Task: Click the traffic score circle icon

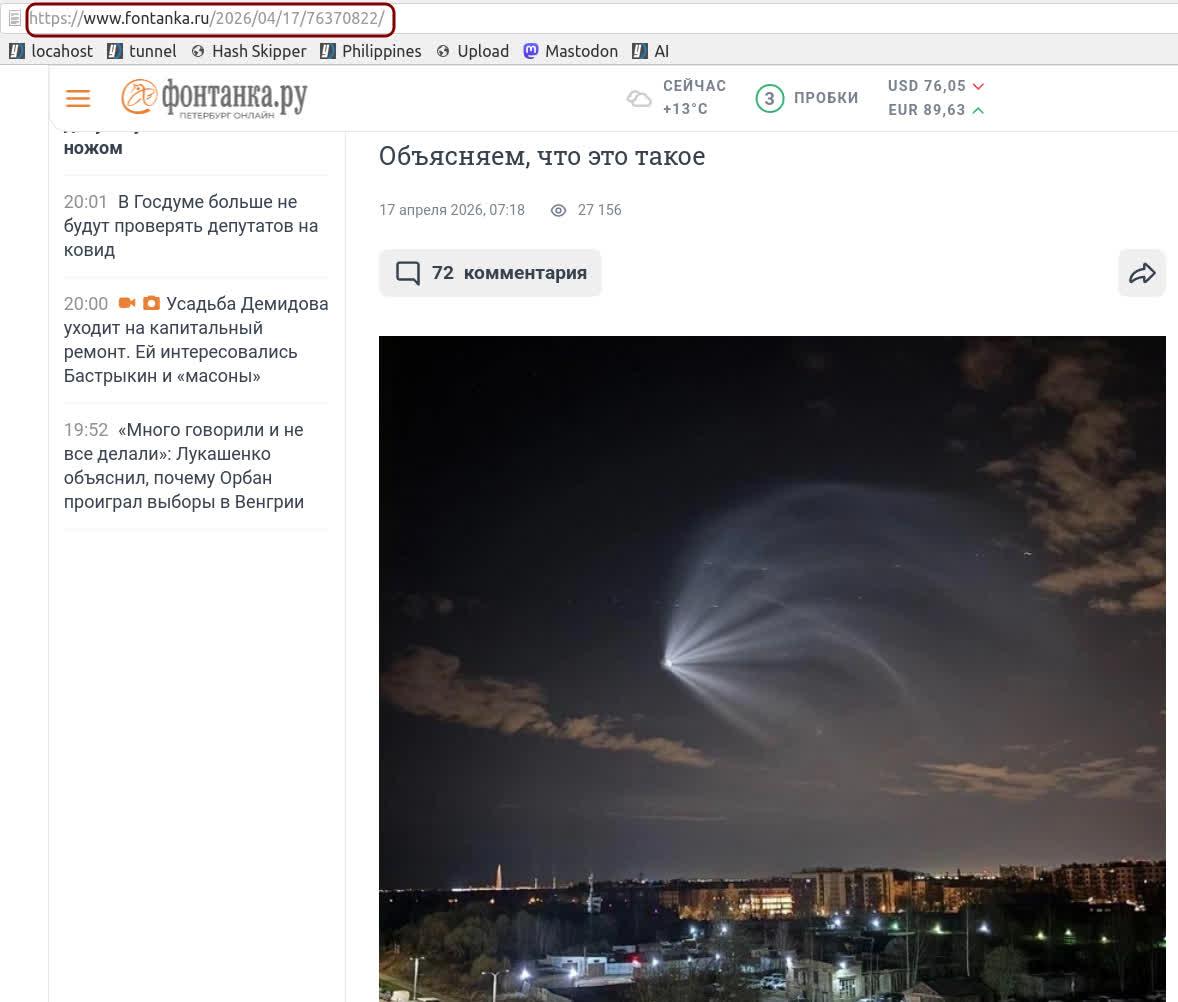Action: 769,98
